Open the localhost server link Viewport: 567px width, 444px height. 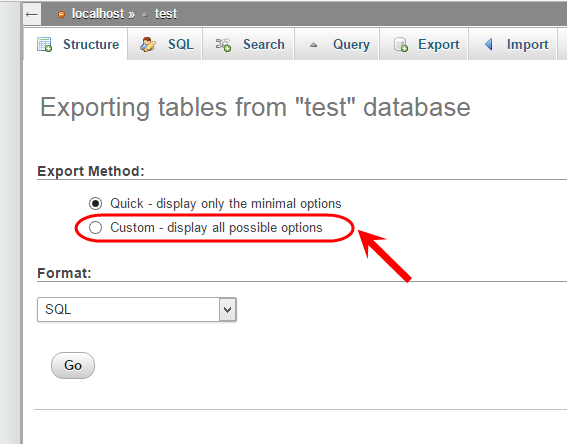click(x=98, y=14)
